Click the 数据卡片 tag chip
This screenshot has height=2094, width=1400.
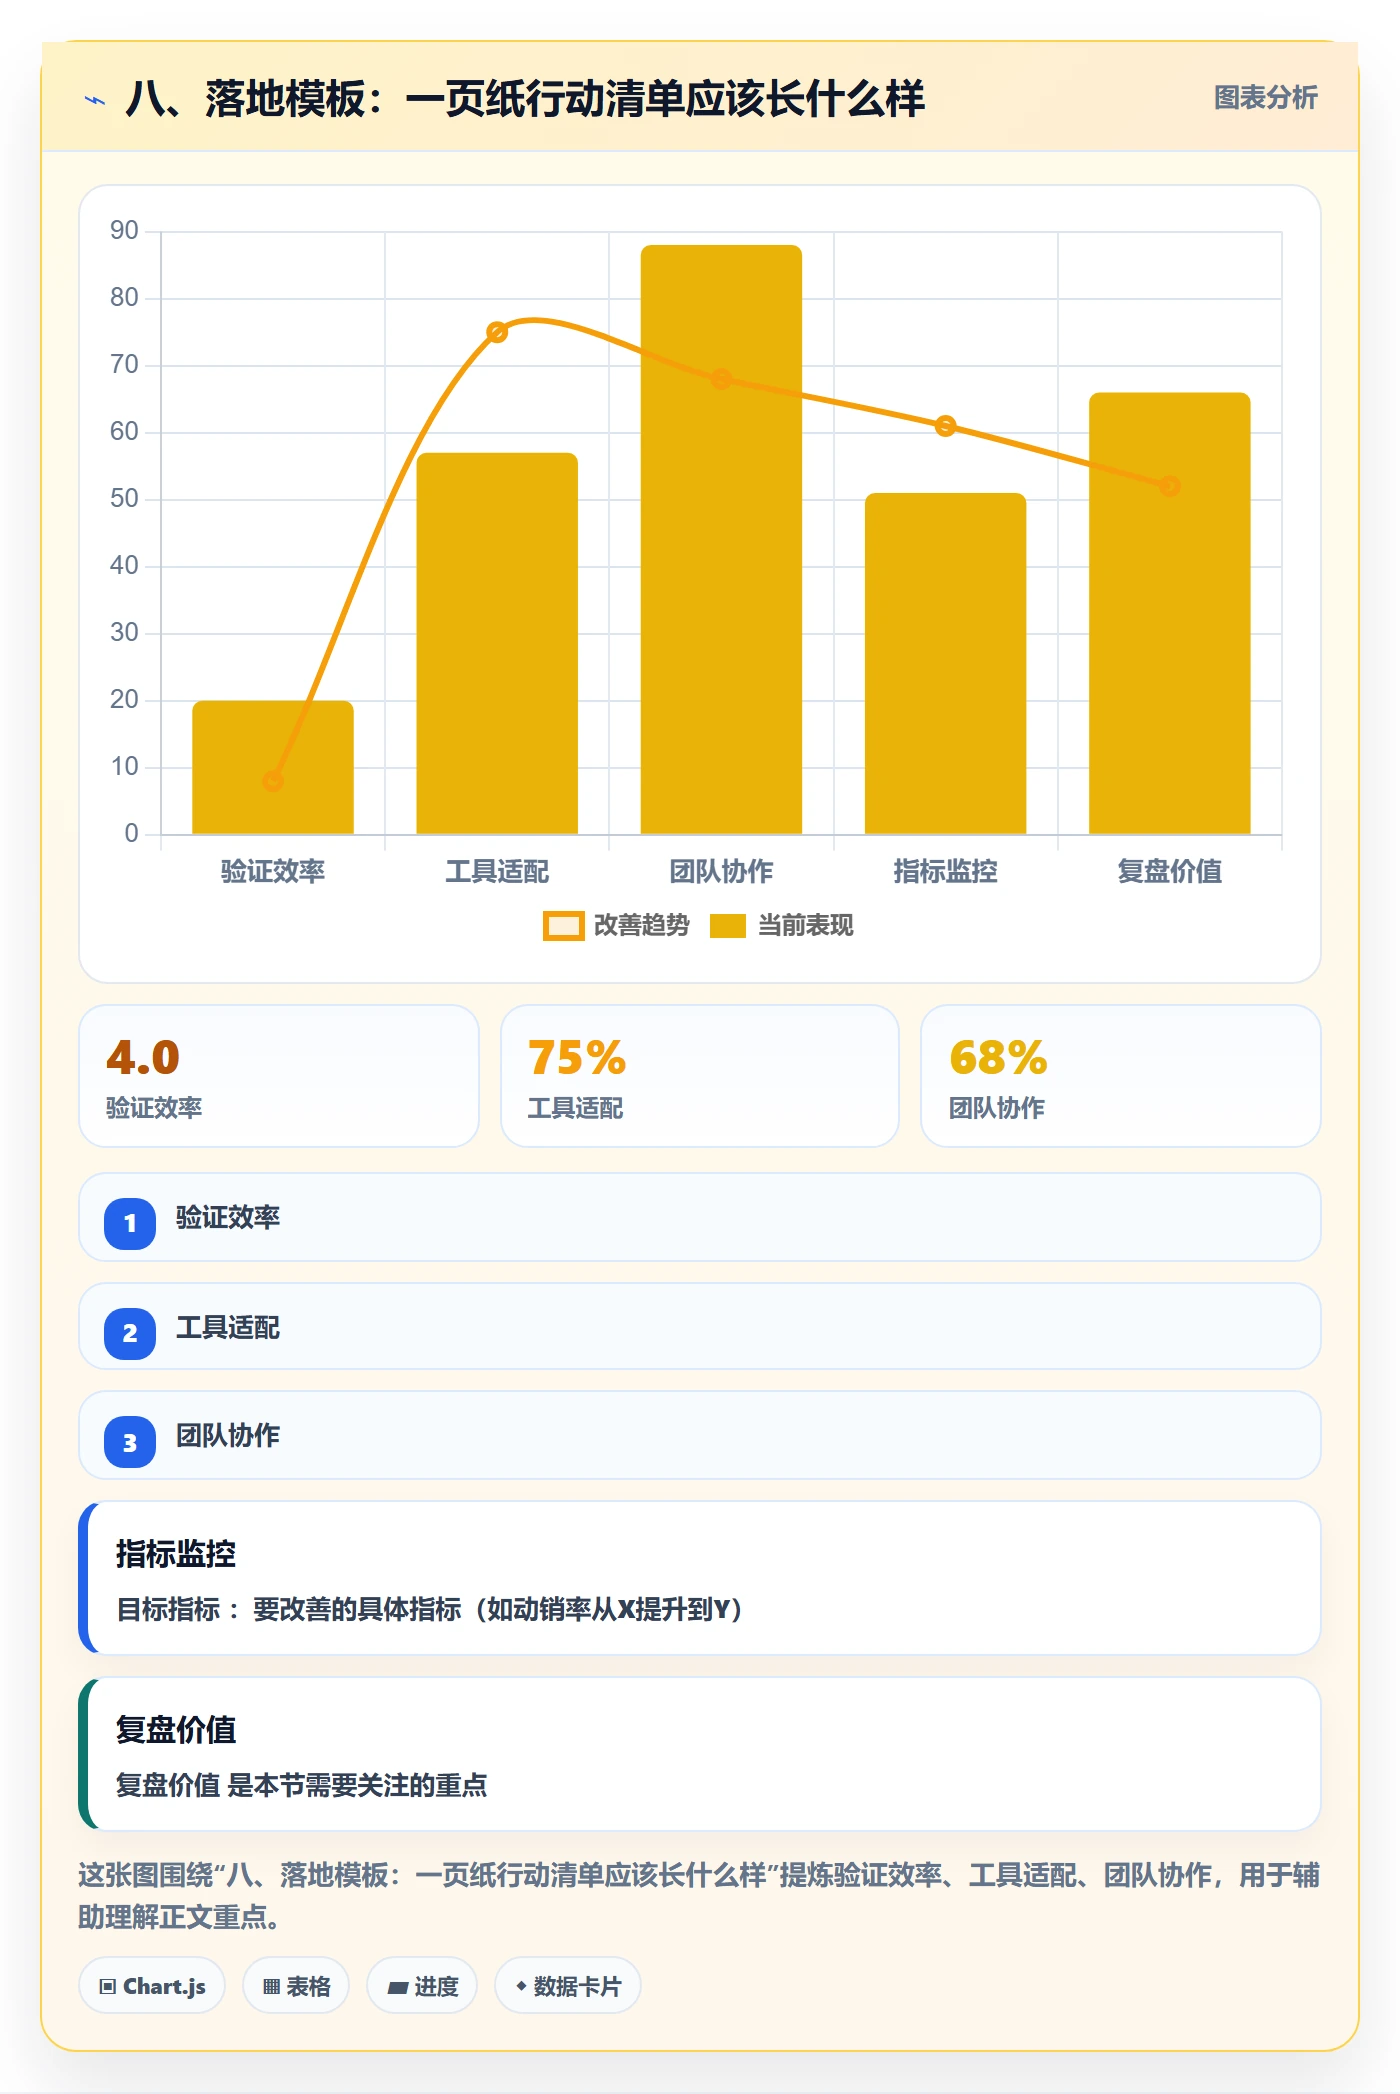pyautogui.click(x=568, y=1986)
